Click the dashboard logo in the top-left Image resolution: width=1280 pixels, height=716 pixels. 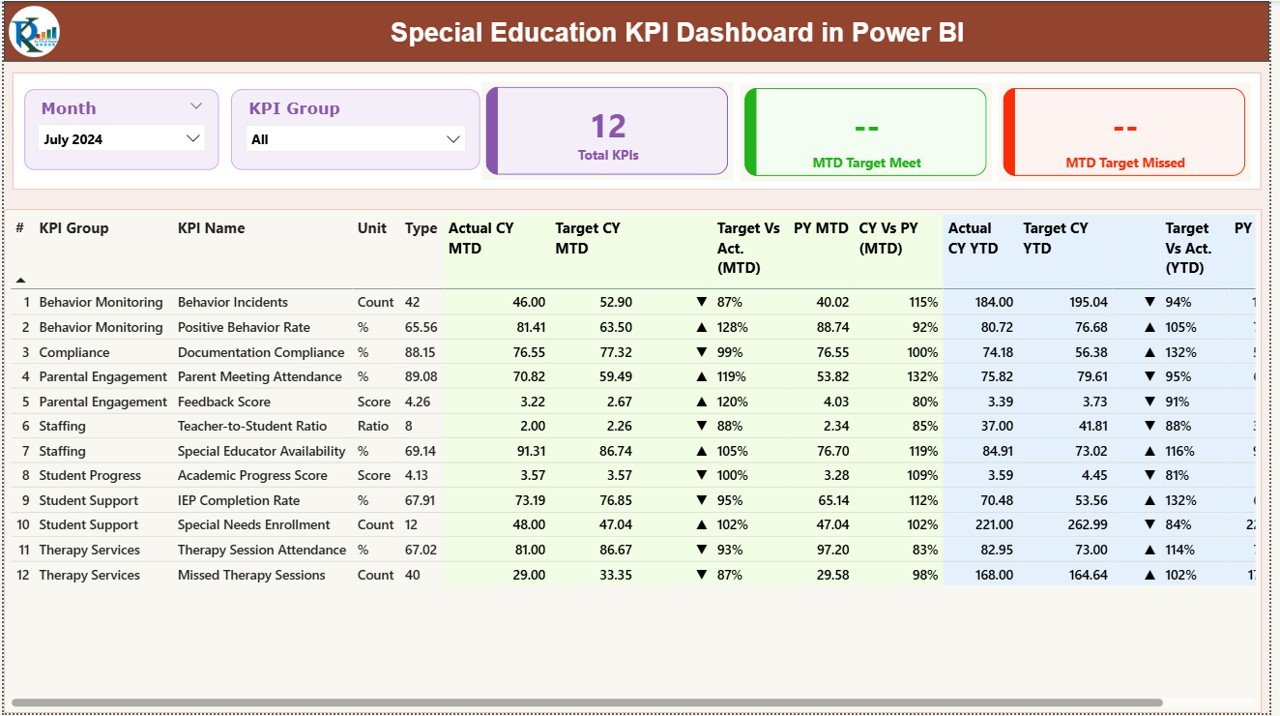pyautogui.click(x=33, y=31)
